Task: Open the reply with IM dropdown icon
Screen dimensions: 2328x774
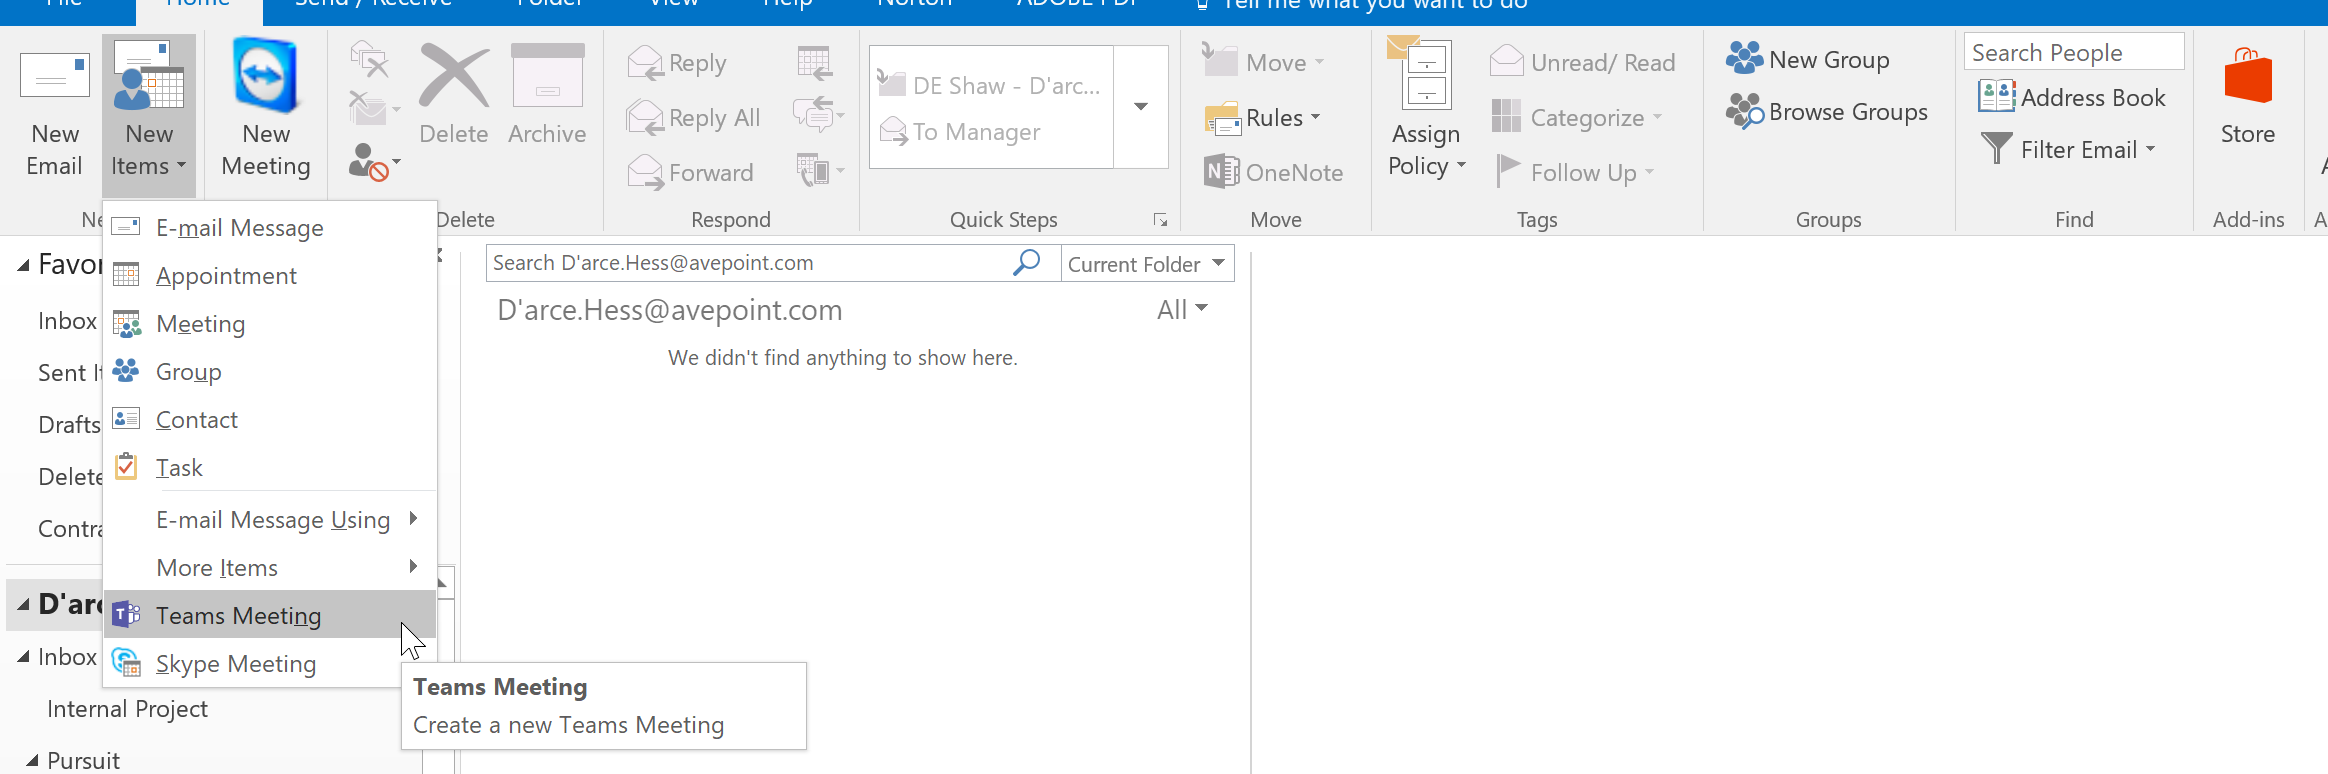Action: (819, 116)
